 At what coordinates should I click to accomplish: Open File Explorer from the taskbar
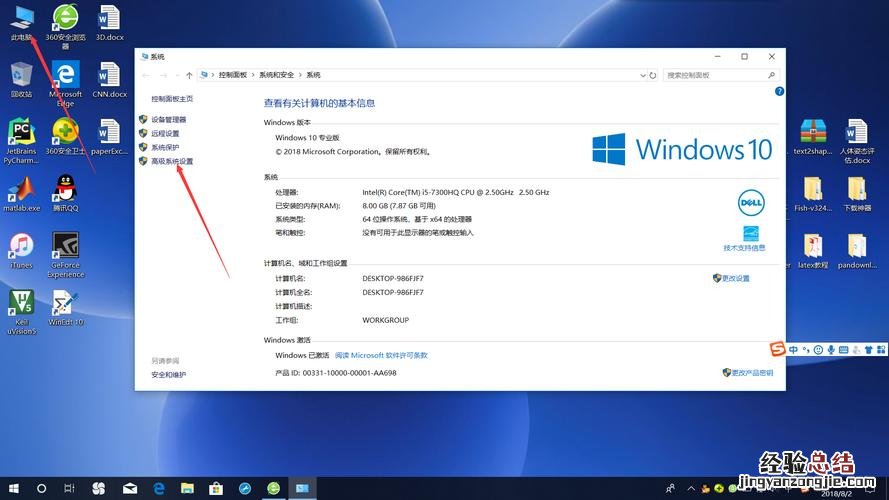(x=187, y=488)
